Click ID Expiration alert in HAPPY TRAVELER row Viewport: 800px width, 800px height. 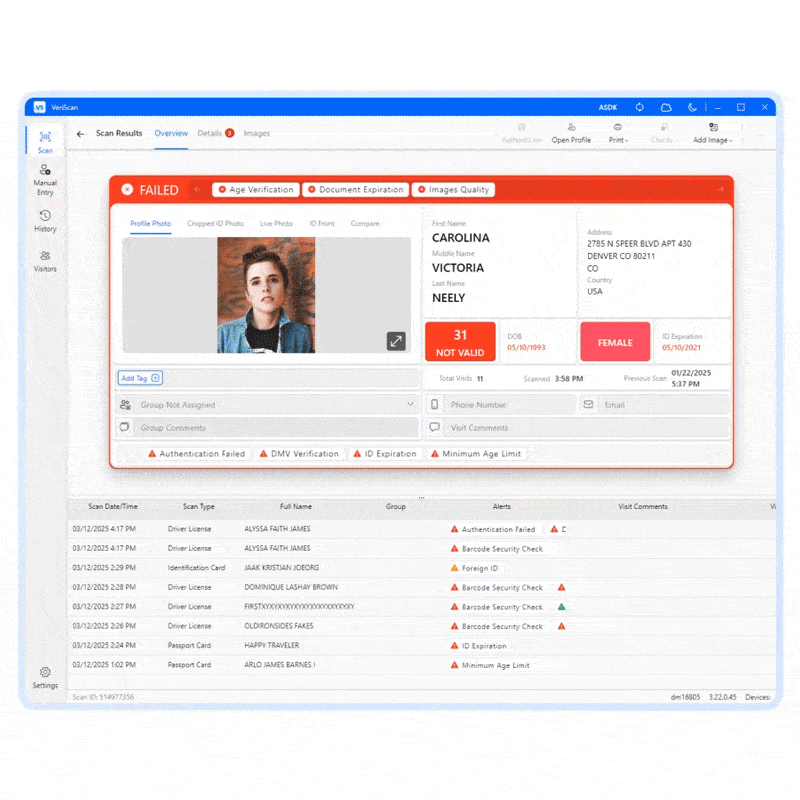point(479,646)
